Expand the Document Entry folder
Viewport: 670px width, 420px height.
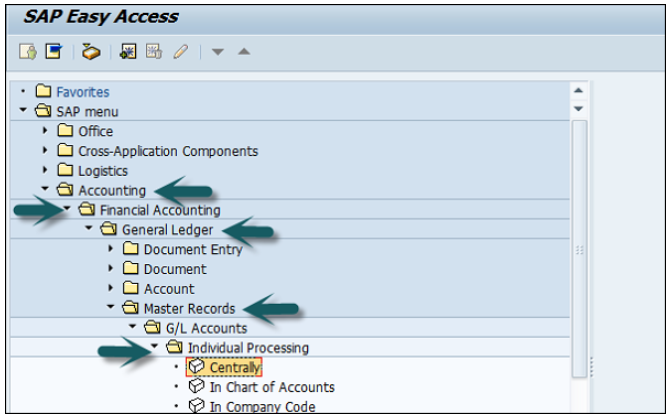click(x=110, y=249)
